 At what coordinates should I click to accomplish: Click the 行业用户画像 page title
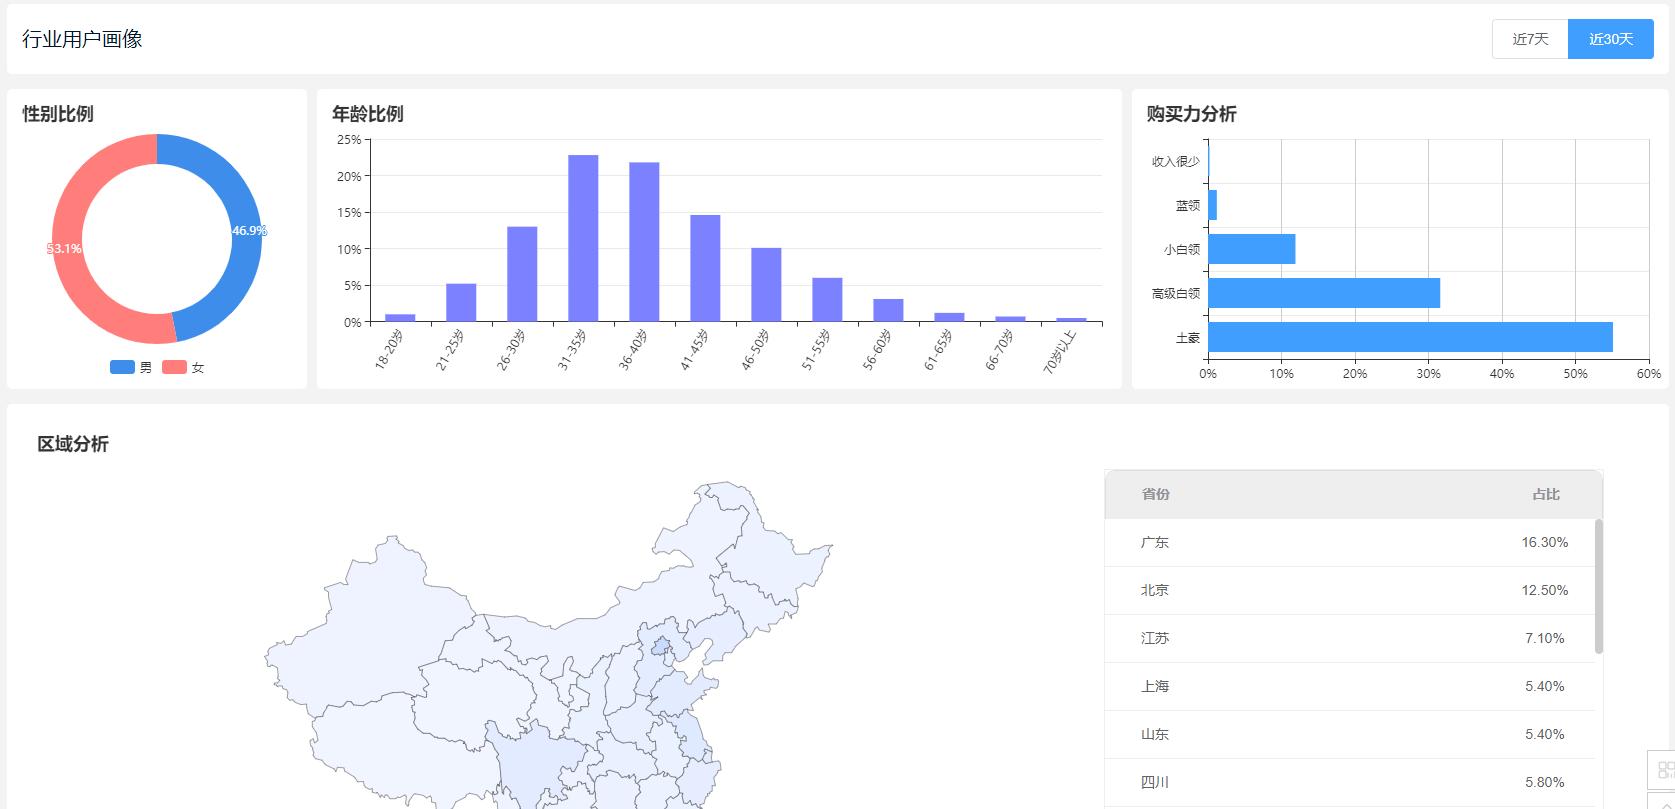pyautogui.click(x=82, y=39)
